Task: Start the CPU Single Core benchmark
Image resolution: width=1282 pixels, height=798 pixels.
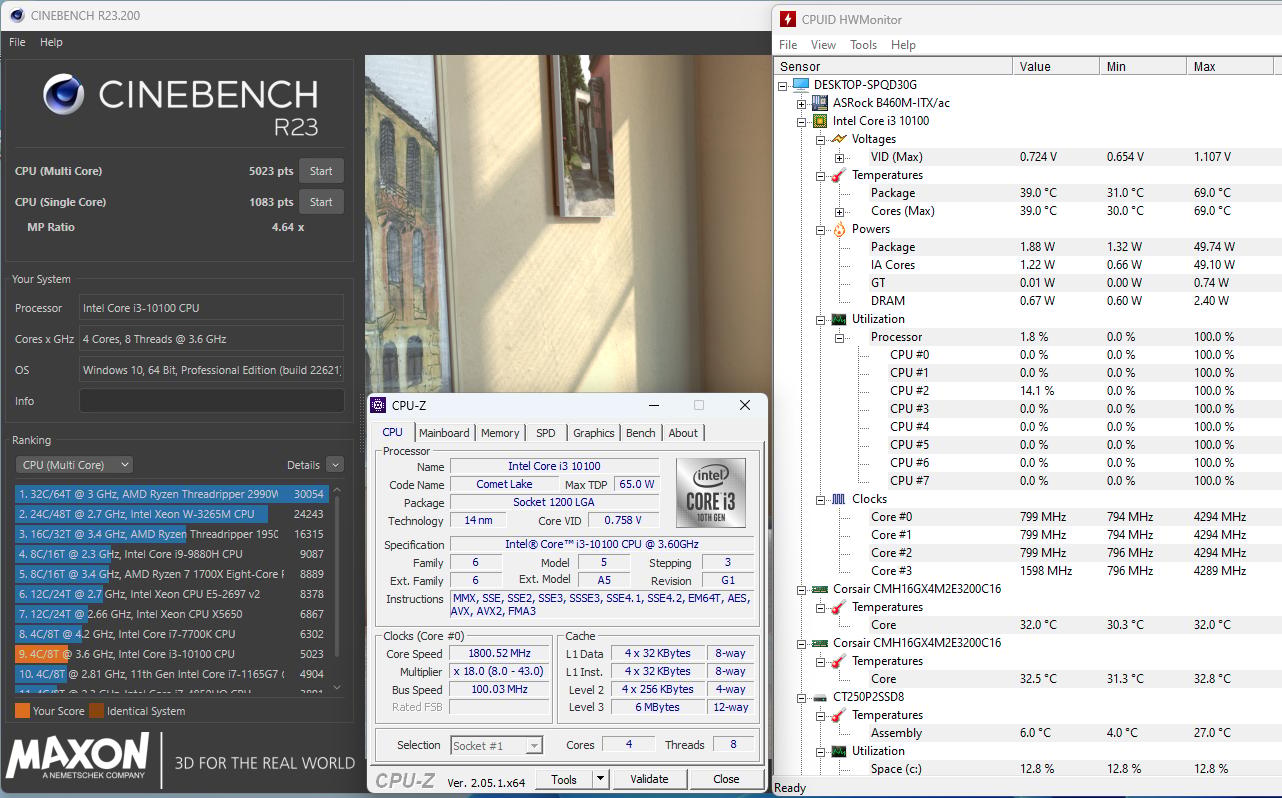Action: (x=321, y=202)
